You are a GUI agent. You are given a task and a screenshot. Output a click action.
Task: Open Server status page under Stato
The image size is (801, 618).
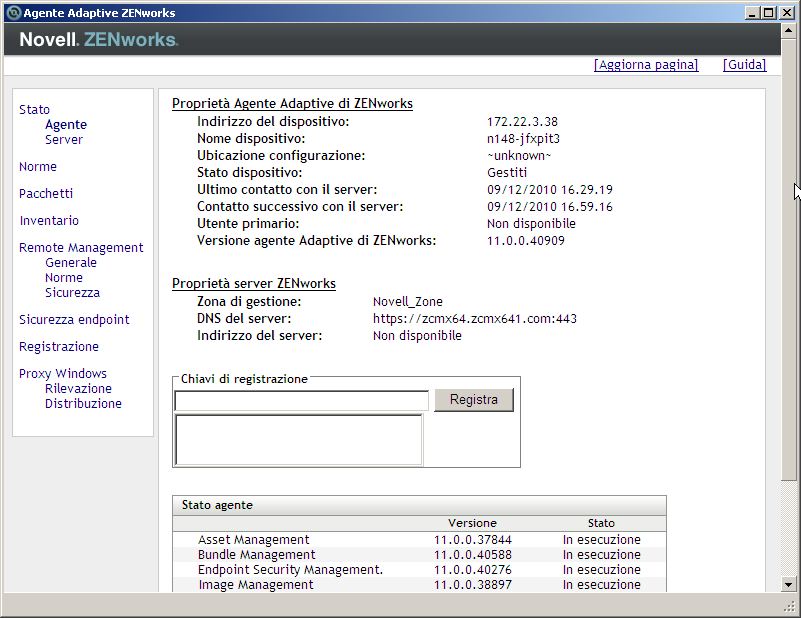pos(64,139)
